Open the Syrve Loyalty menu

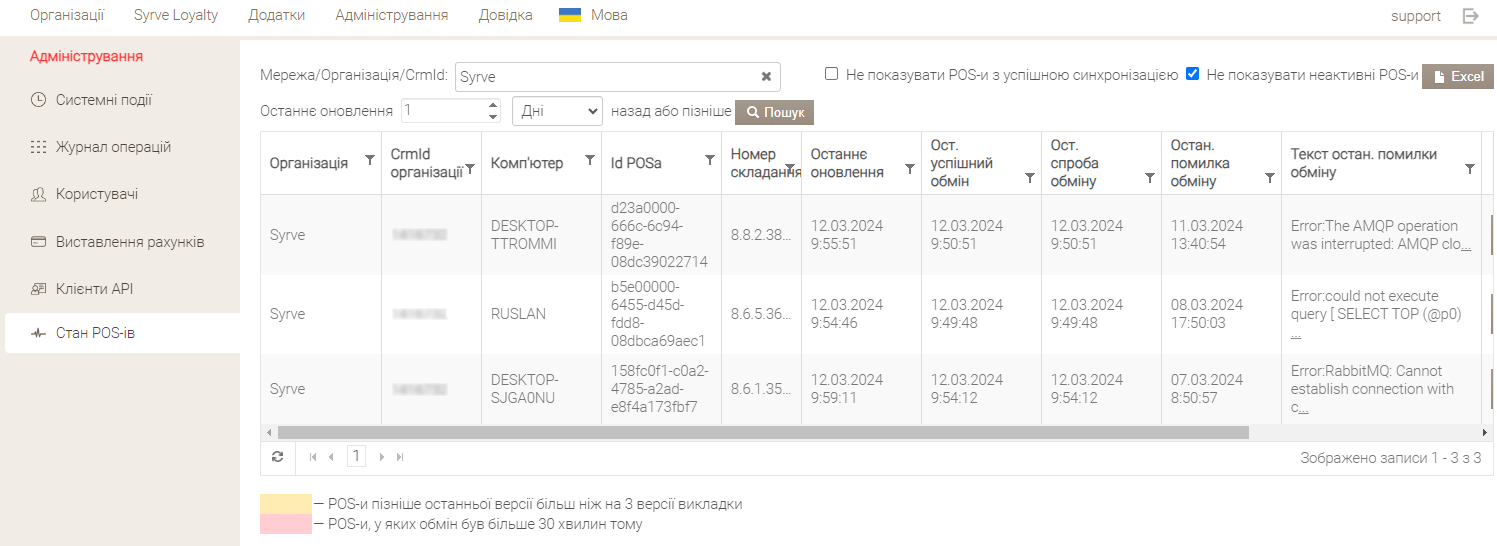point(175,15)
